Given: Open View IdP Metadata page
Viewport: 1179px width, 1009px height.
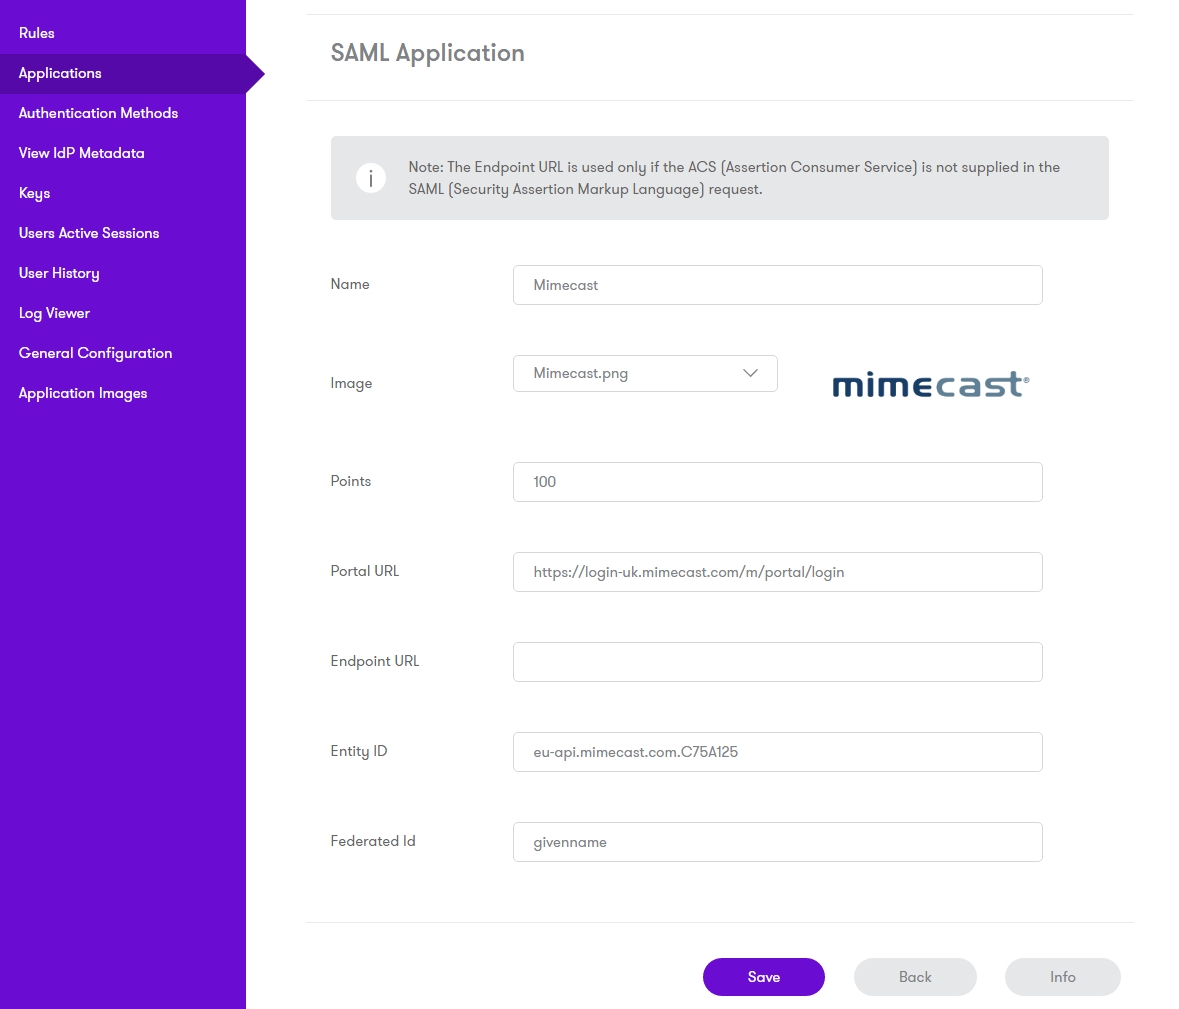Looking at the screenshot, I should 81,153.
